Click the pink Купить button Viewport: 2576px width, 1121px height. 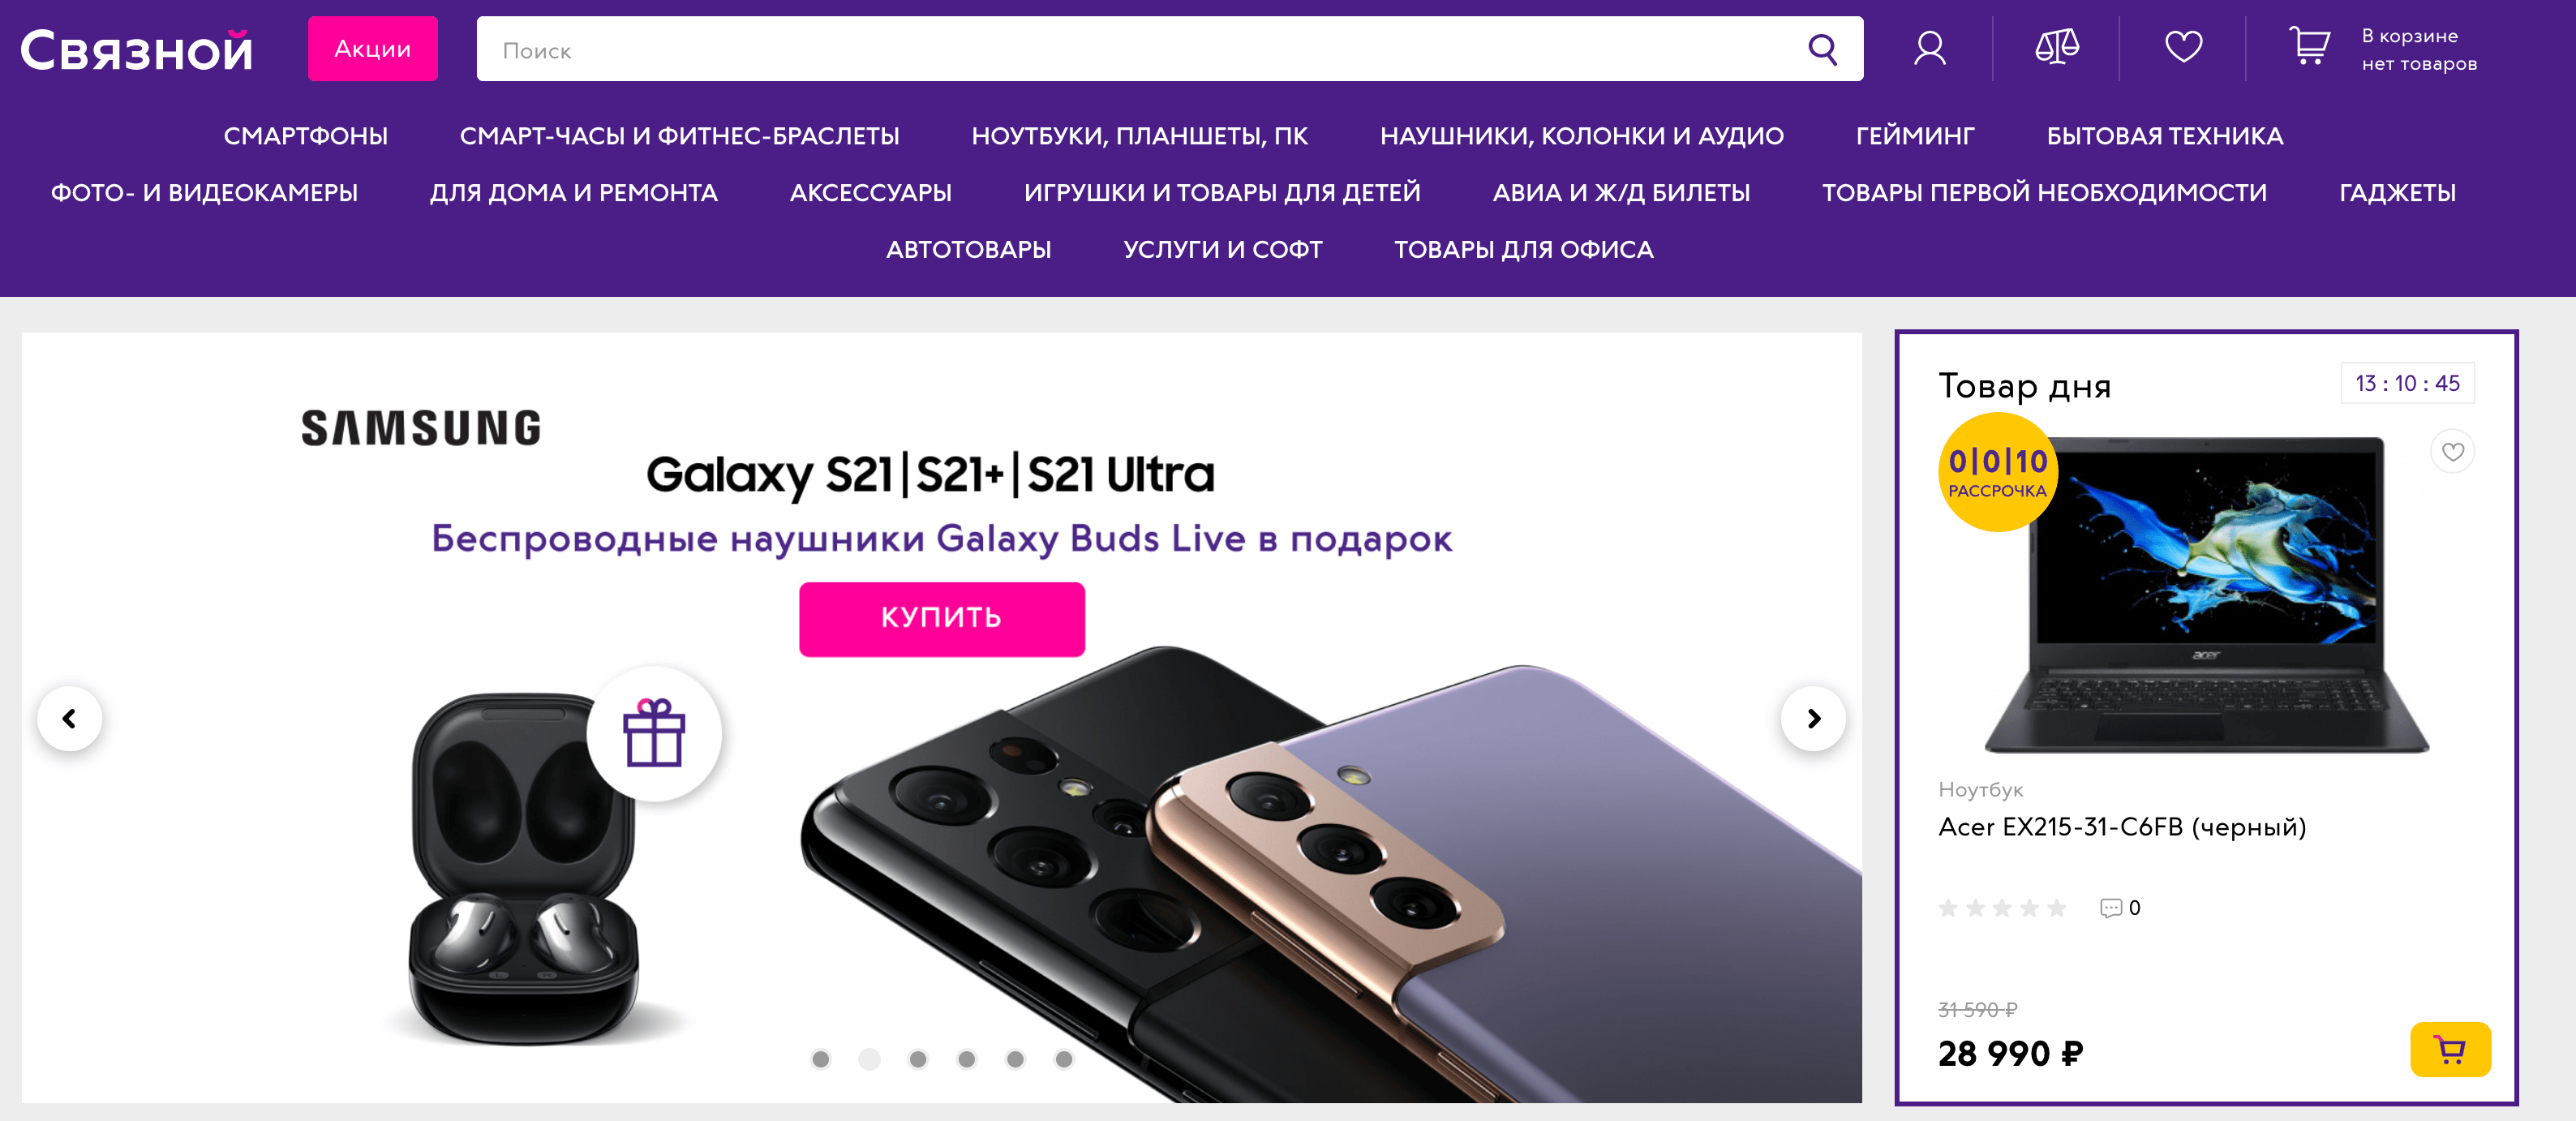click(x=941, y=618)
